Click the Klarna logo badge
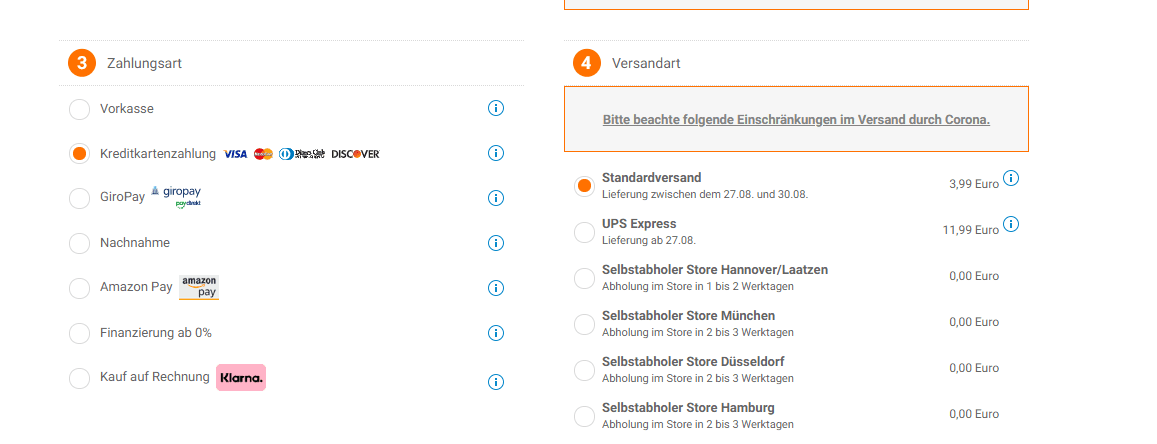Image resolution: width=1157 pixels, height=444 pixels. click(x=241, y=377)
